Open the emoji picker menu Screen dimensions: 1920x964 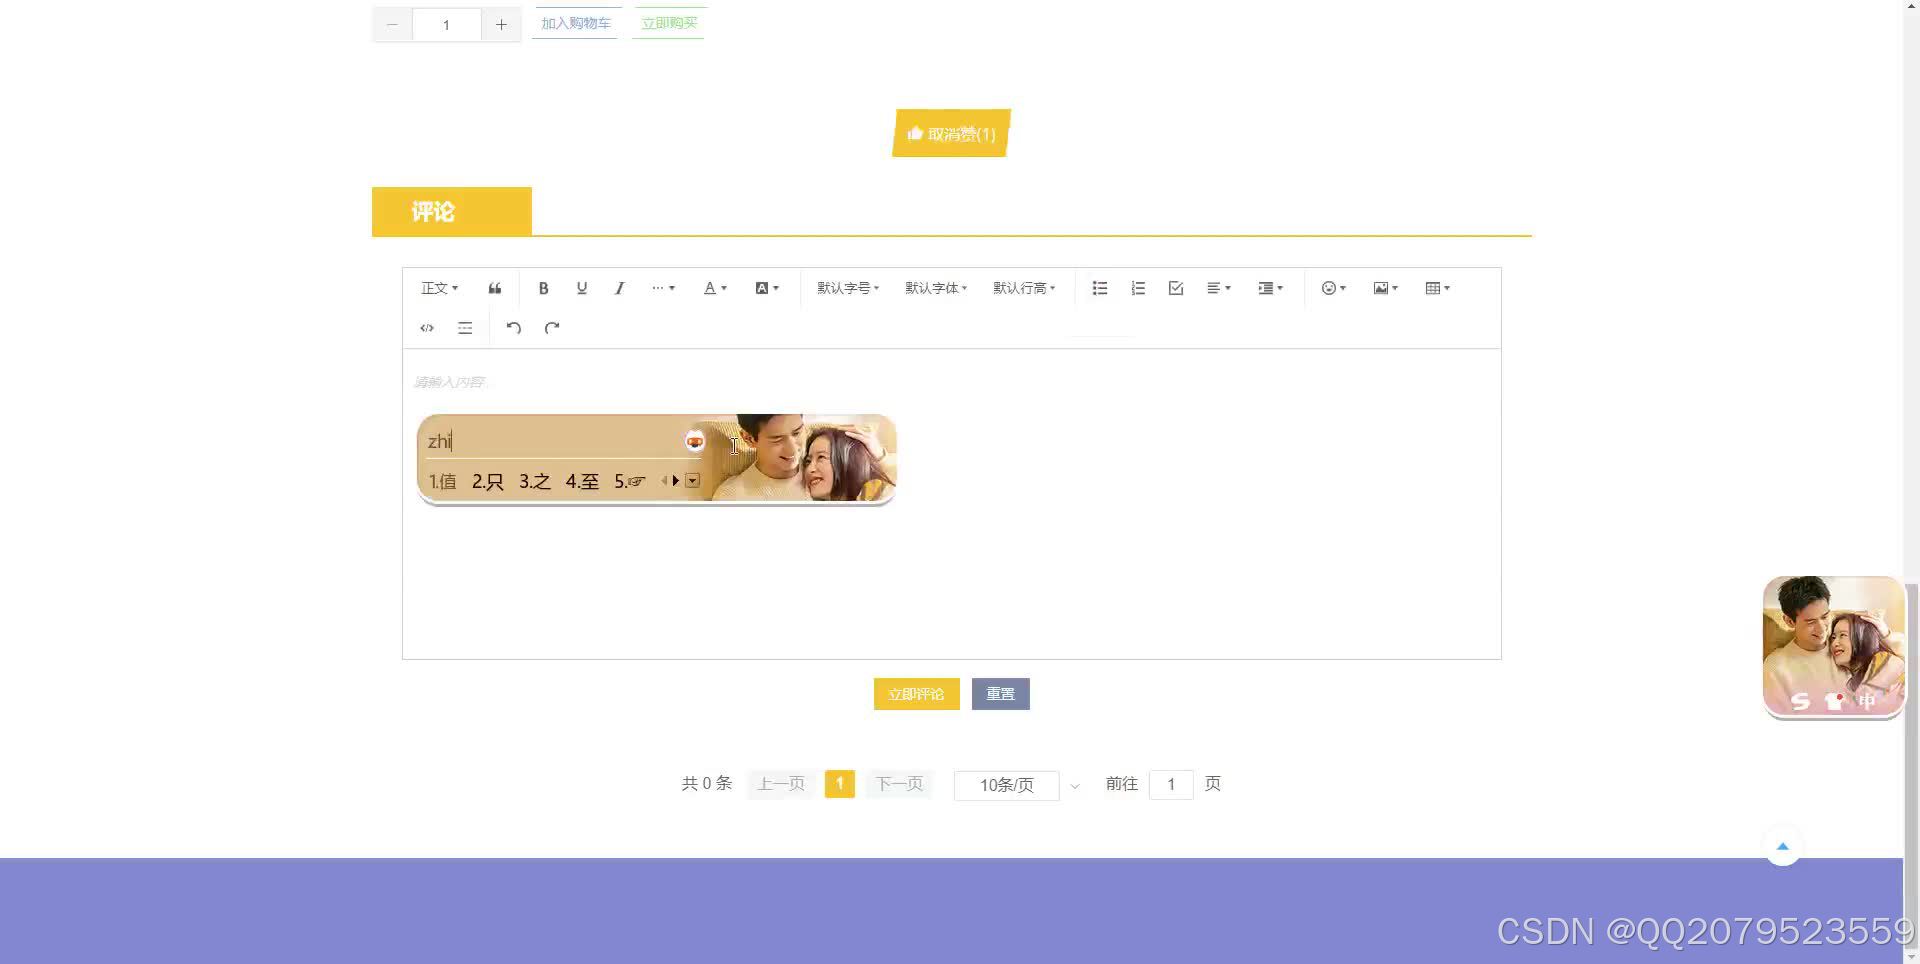(1332, 288)
